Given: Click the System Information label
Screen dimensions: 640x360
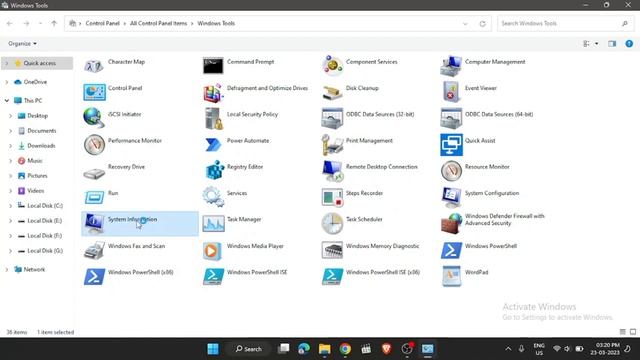Looking at the screenshot, I should 132,220.
